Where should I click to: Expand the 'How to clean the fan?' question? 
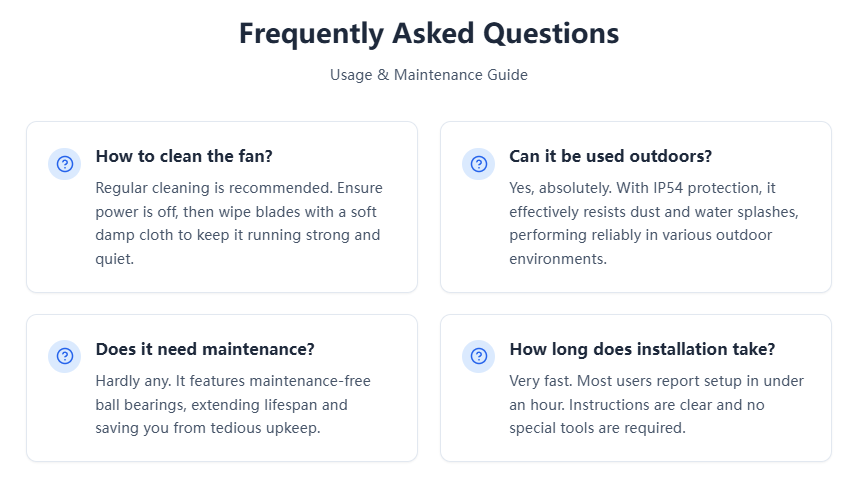pyautogui.click(x=184, y=156)
